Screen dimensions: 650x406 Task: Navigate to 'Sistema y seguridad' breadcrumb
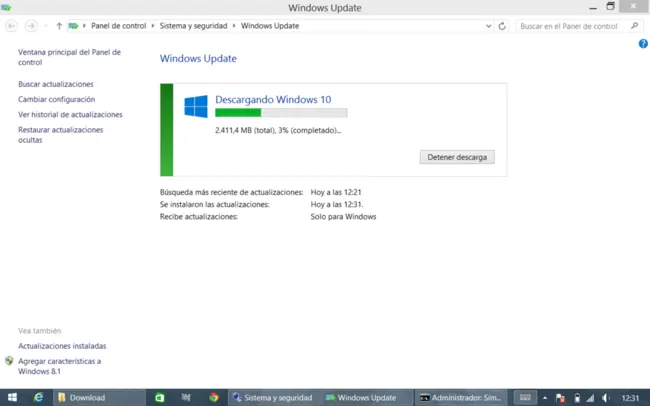pyautogui.click(x=193, y=26)
